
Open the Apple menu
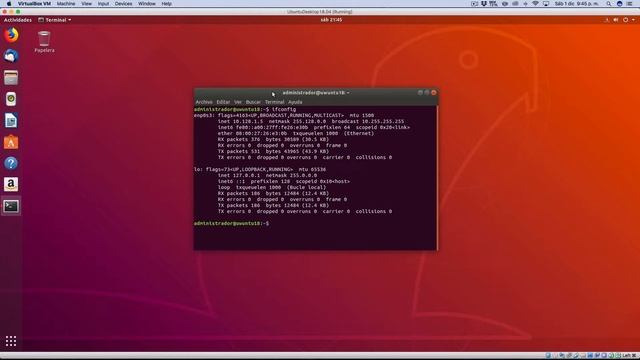point(9,4)
